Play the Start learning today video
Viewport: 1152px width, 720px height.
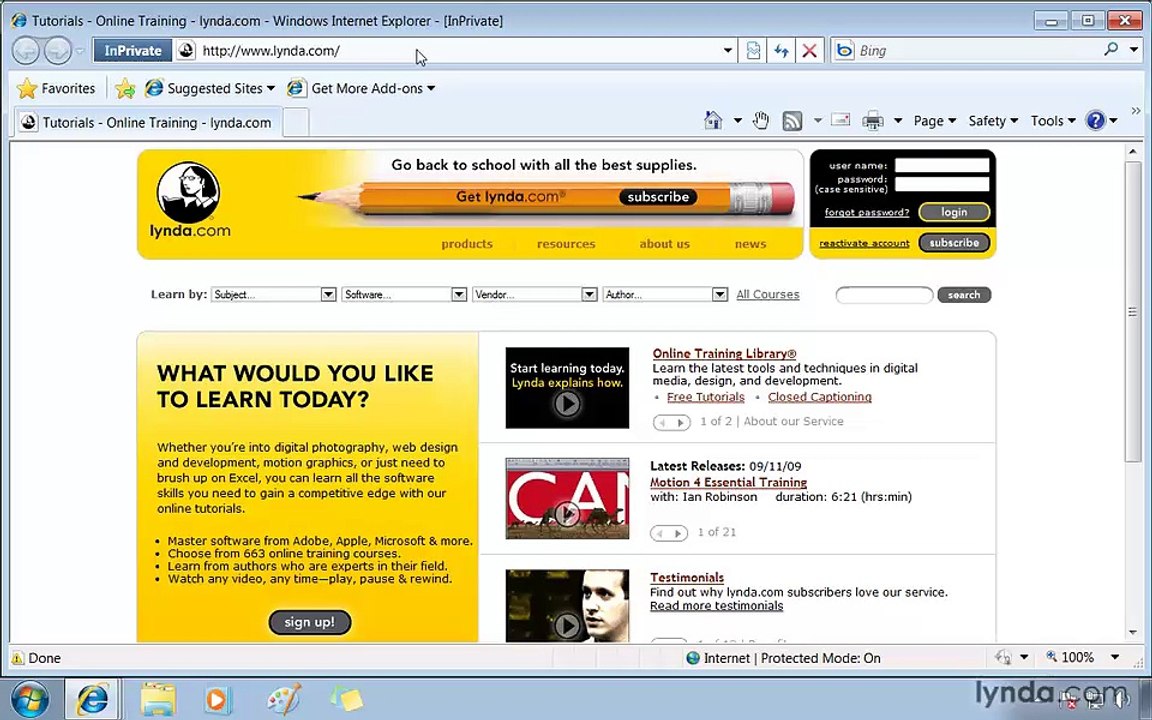click(x=567, y=388)
